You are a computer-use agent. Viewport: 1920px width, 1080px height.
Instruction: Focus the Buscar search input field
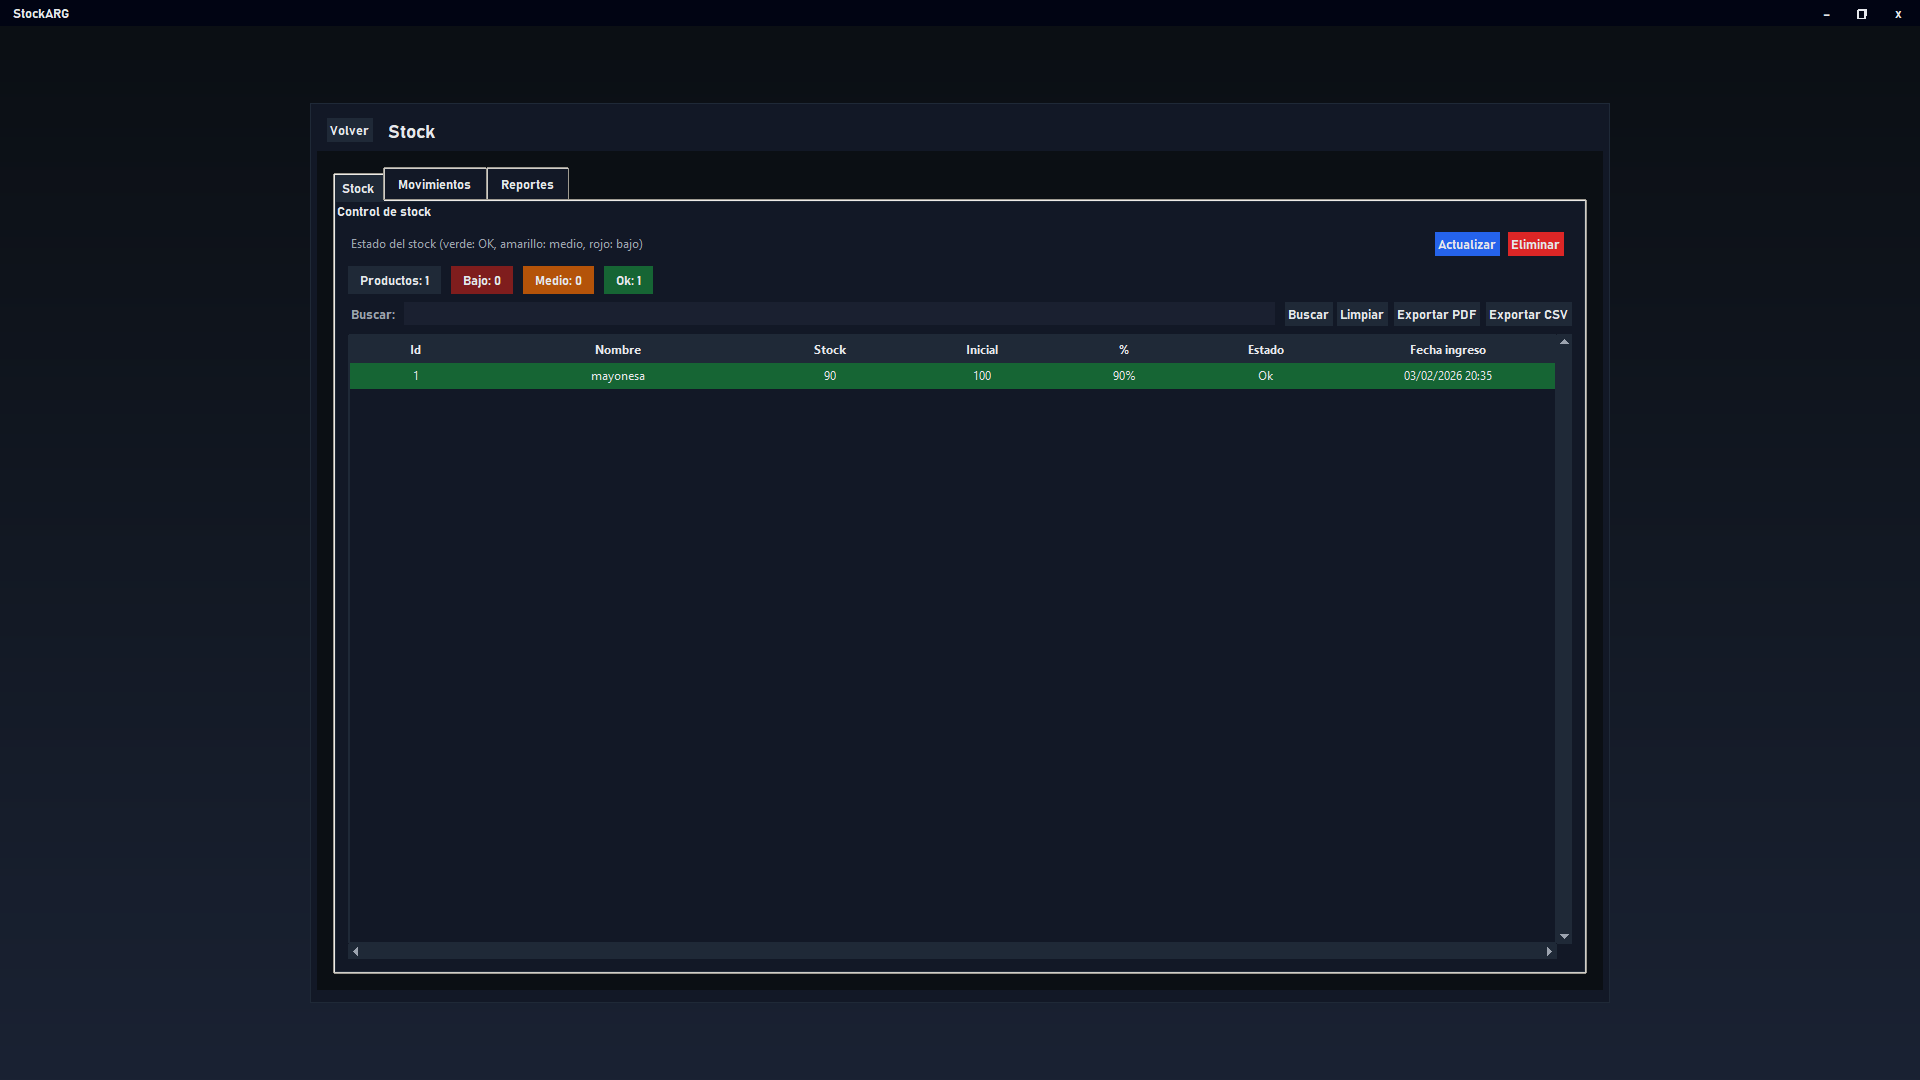(838, 315)
